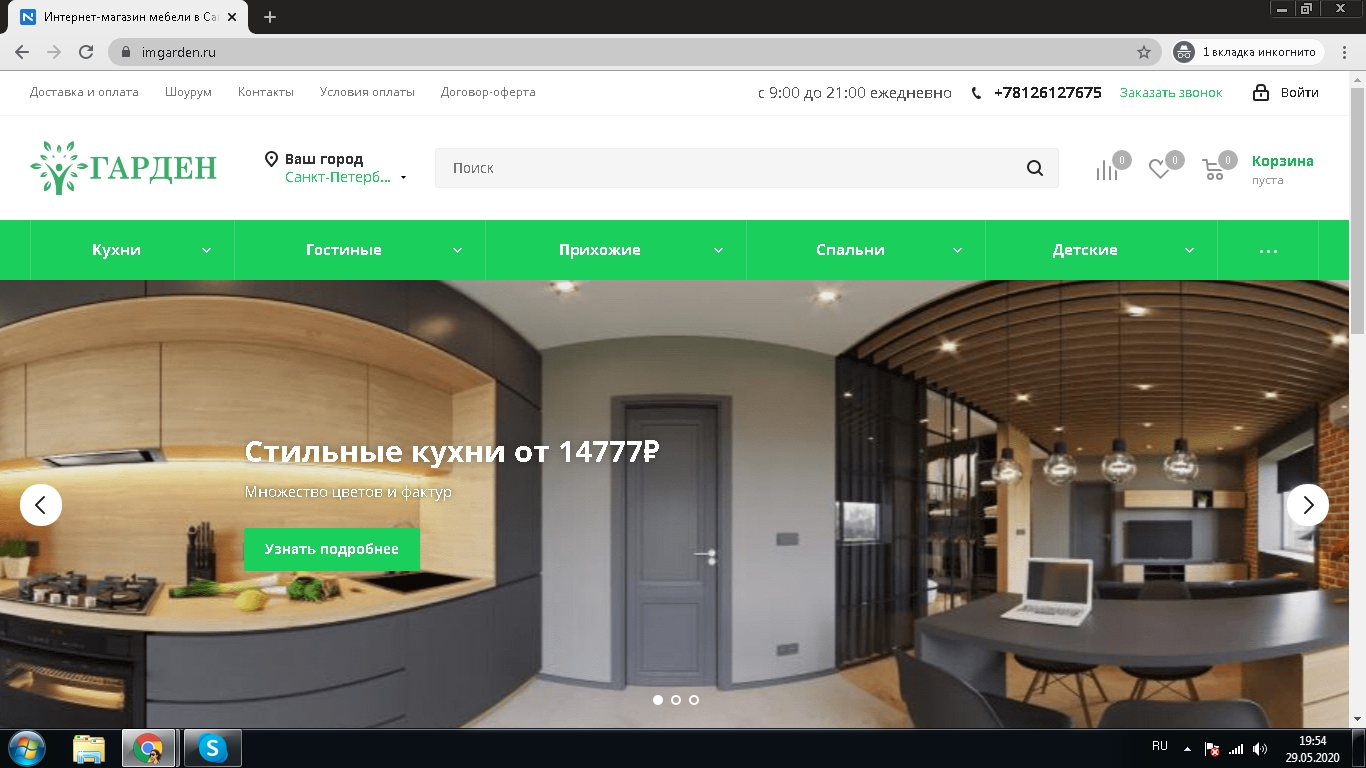Open the favorites heart icon

coord(1159,170)
